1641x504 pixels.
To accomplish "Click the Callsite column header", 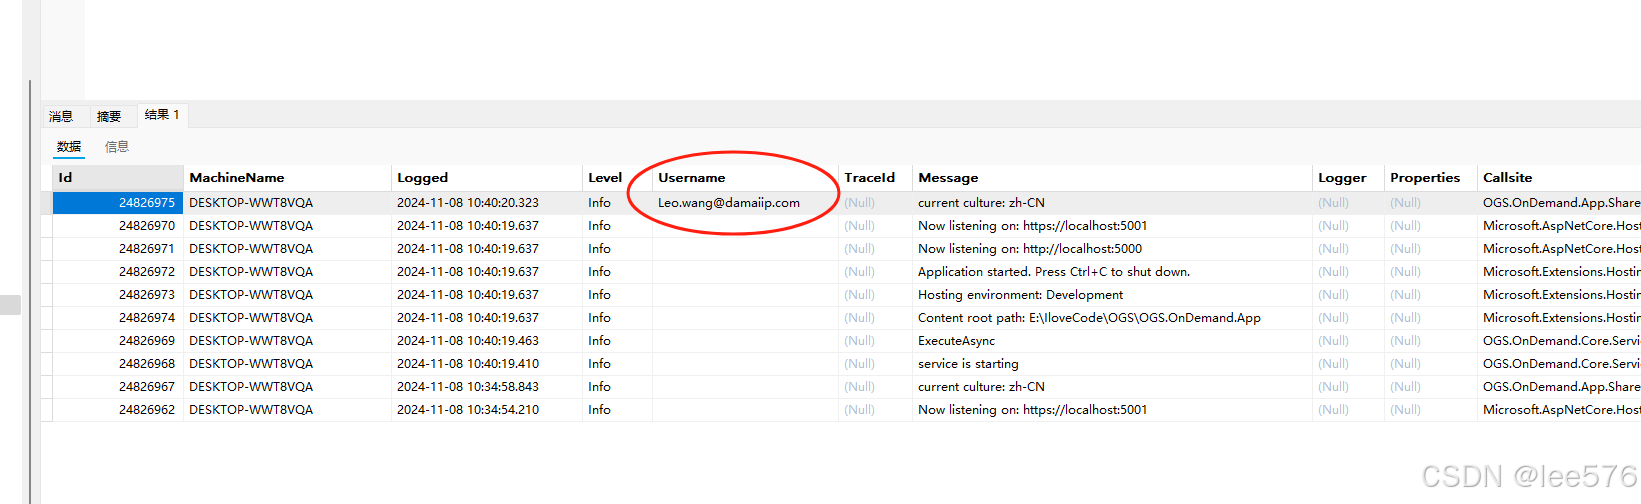I will point(1559,178).
